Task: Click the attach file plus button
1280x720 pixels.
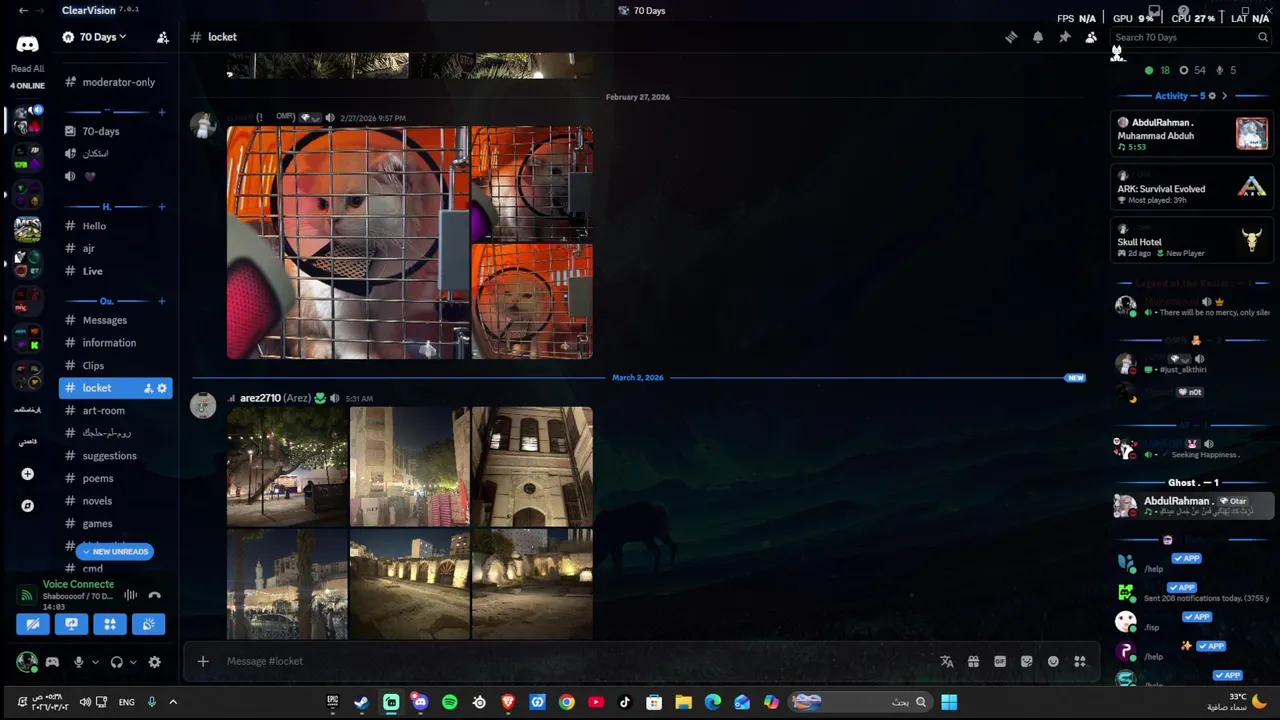Action: [203, 661]
